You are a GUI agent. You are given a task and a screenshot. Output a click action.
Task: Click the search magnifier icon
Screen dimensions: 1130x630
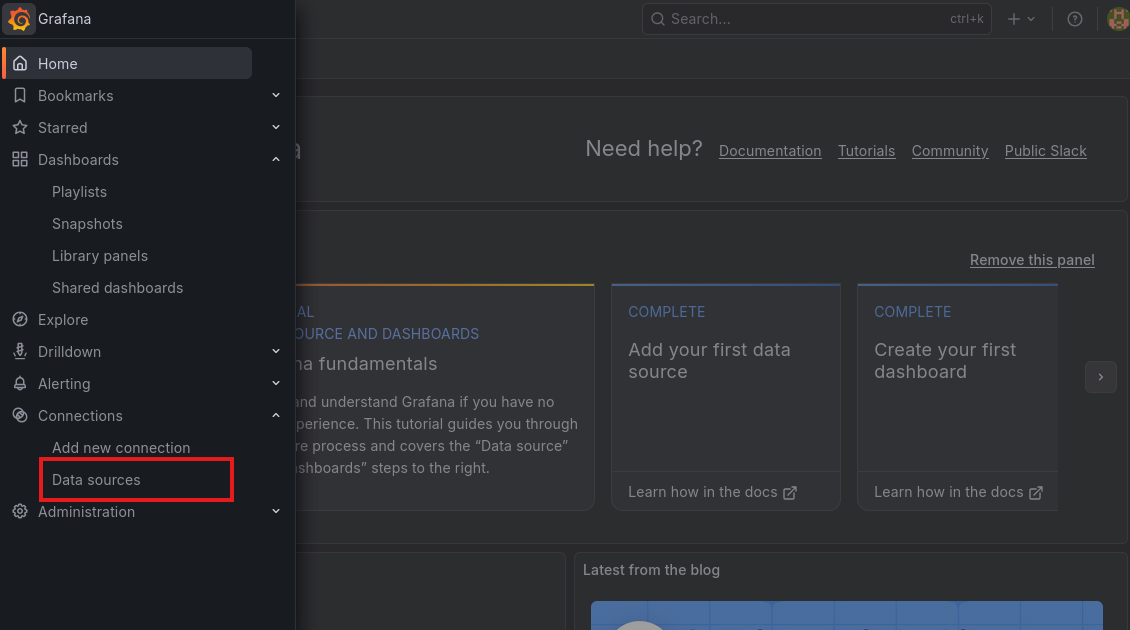657,19
